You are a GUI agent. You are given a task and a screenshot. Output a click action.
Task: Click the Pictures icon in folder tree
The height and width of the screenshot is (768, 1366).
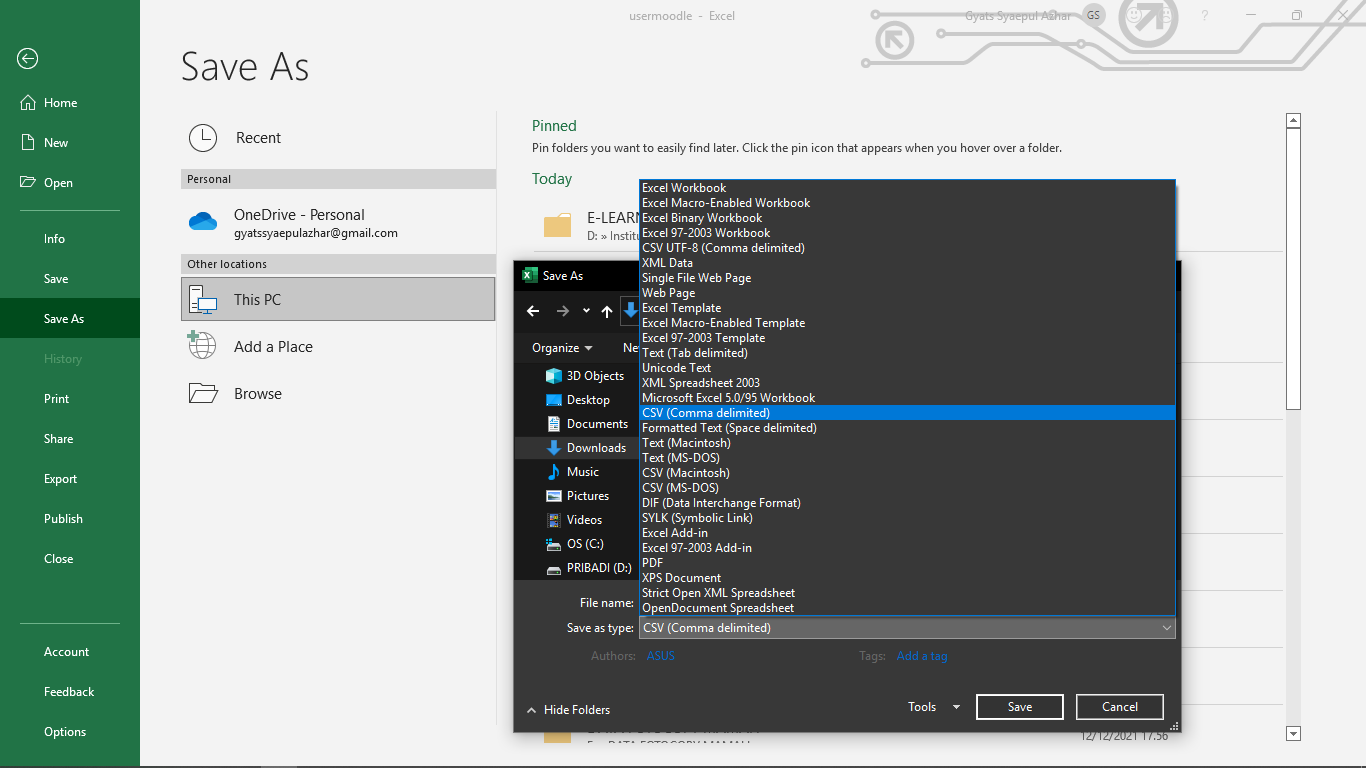tap(554, 496)
